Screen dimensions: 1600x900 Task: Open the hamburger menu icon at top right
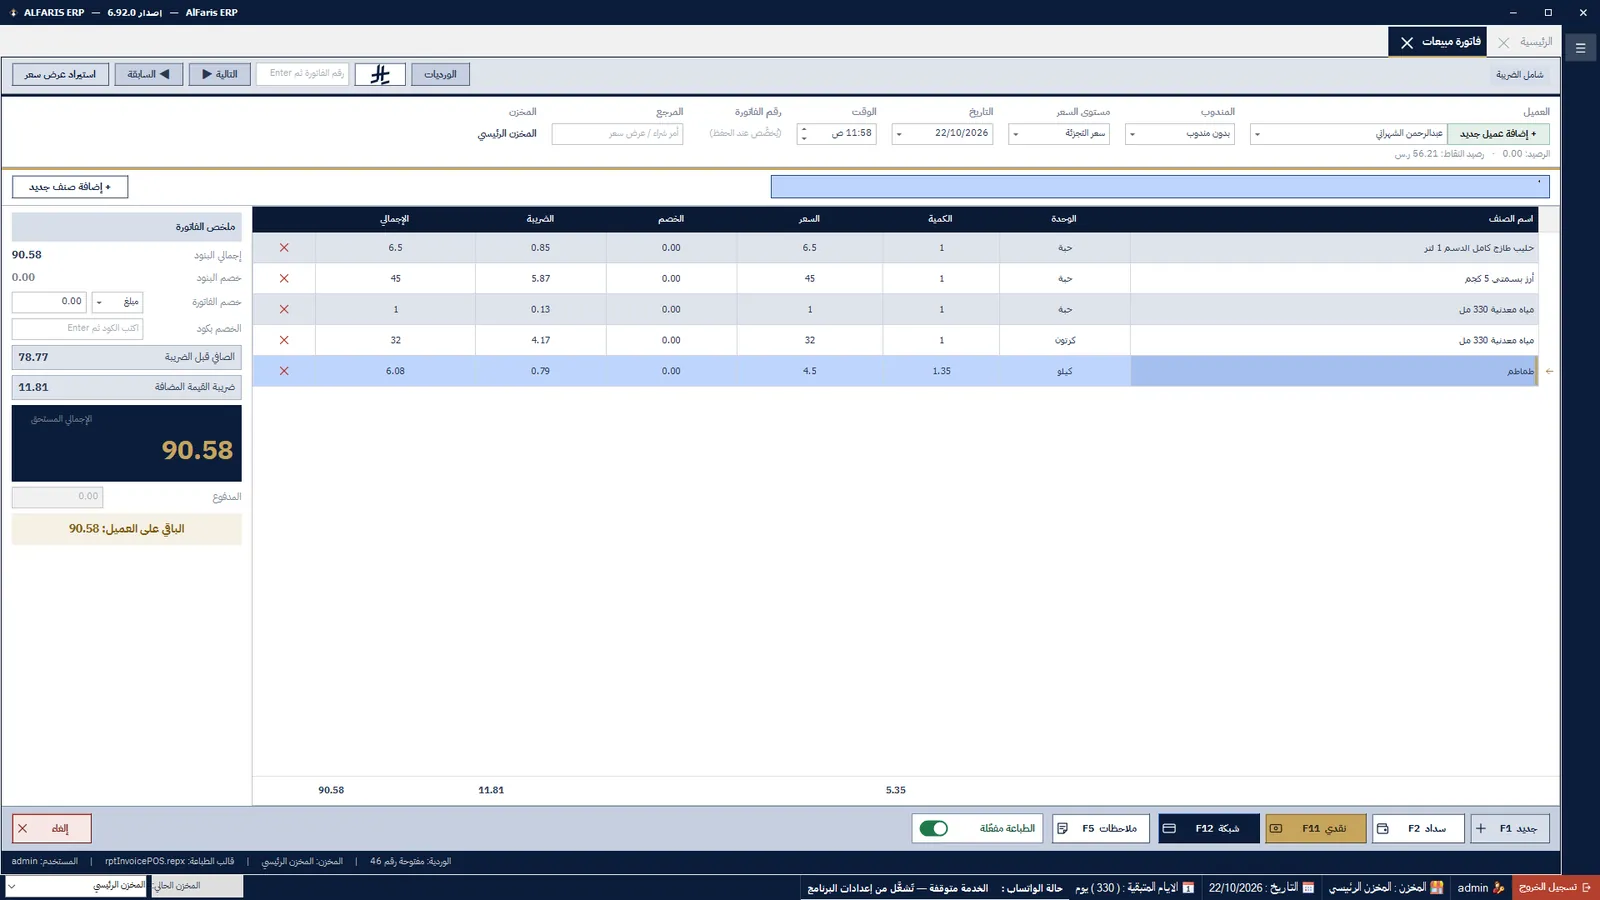point(1581,48)
